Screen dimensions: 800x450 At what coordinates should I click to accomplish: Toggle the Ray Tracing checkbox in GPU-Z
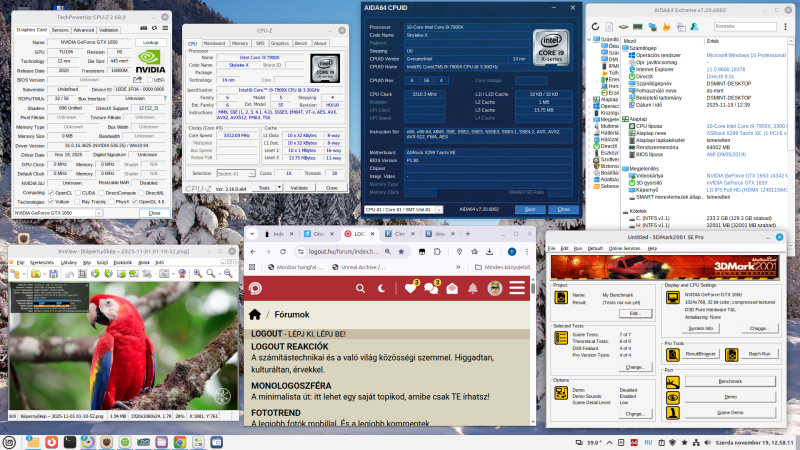tap(78, 202)
